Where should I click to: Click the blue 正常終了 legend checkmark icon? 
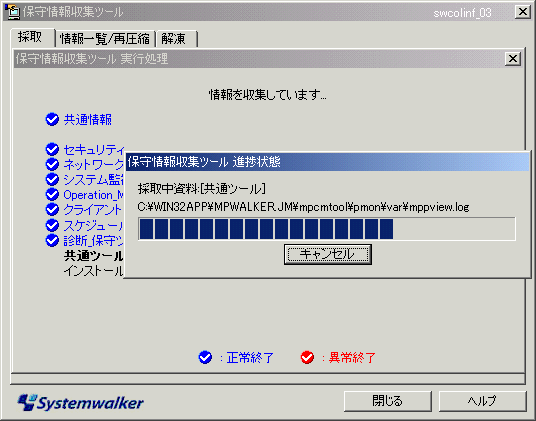pos(205,357)
